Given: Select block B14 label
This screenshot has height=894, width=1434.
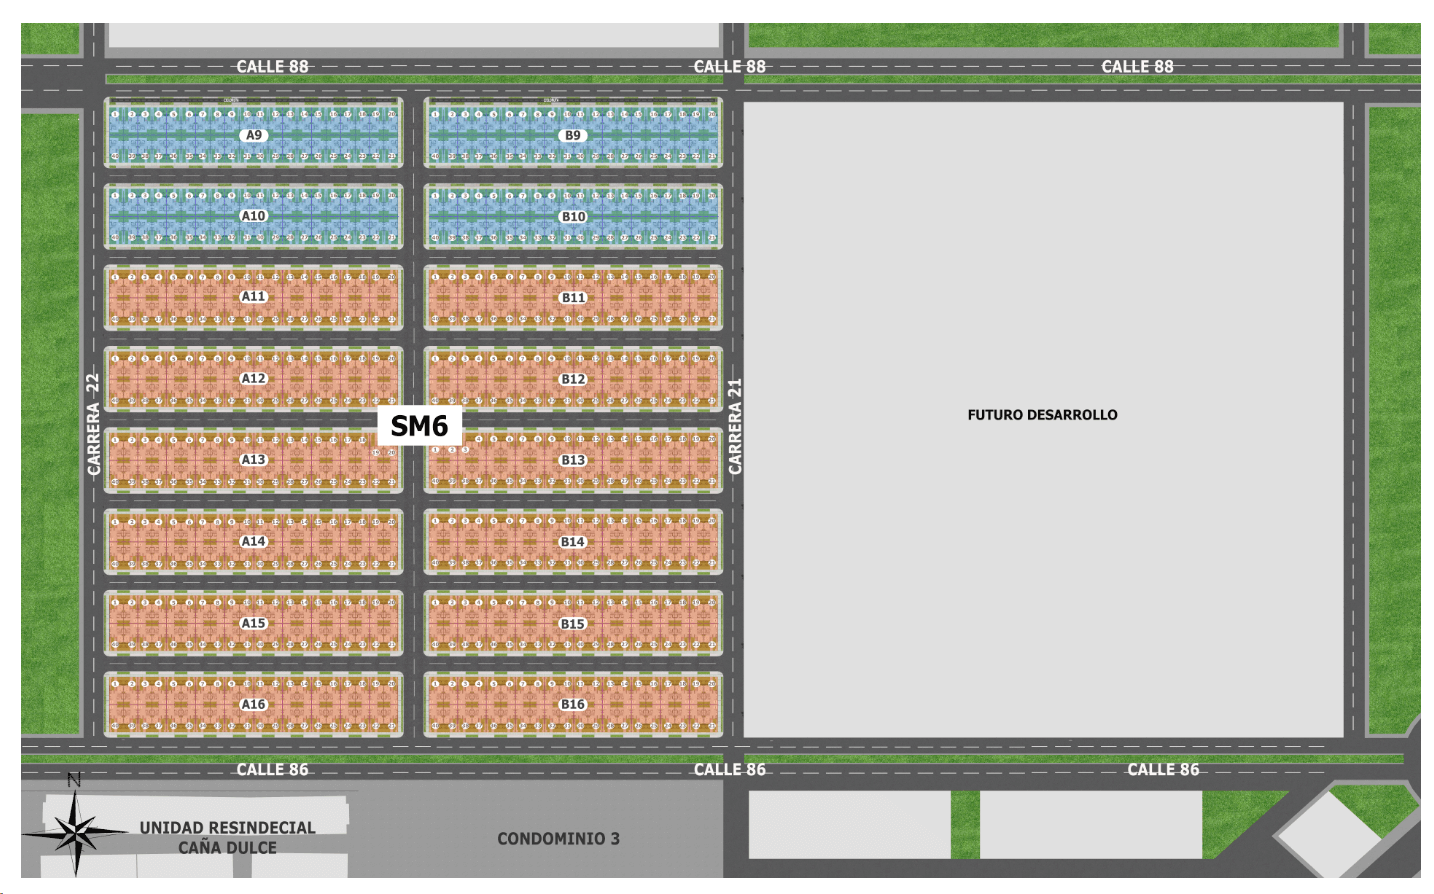Looking at the screenshot, I should coord(573,541).
